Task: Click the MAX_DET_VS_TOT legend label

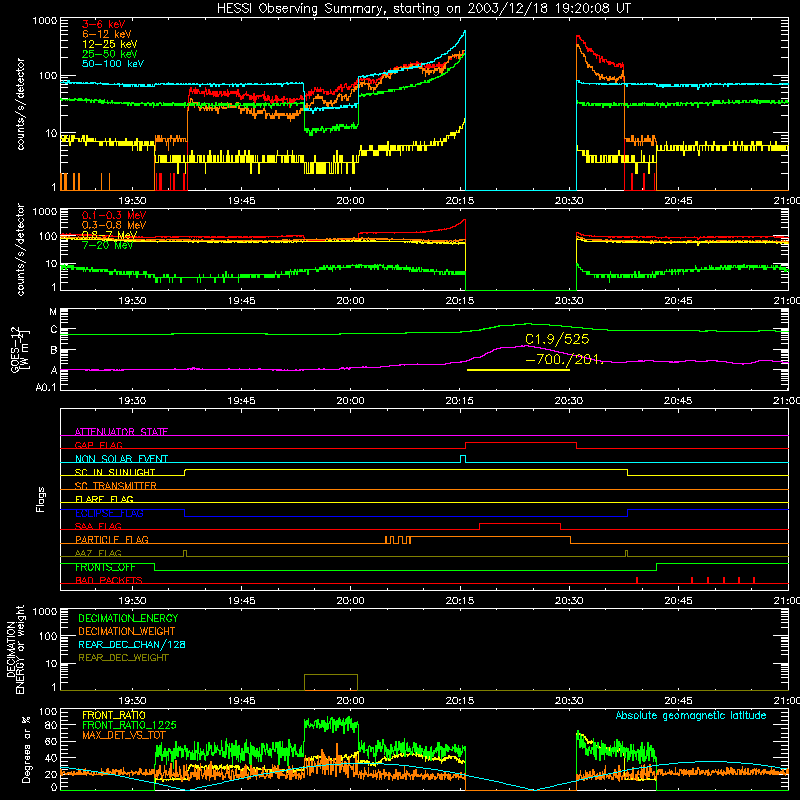Action: coord(124,735)
